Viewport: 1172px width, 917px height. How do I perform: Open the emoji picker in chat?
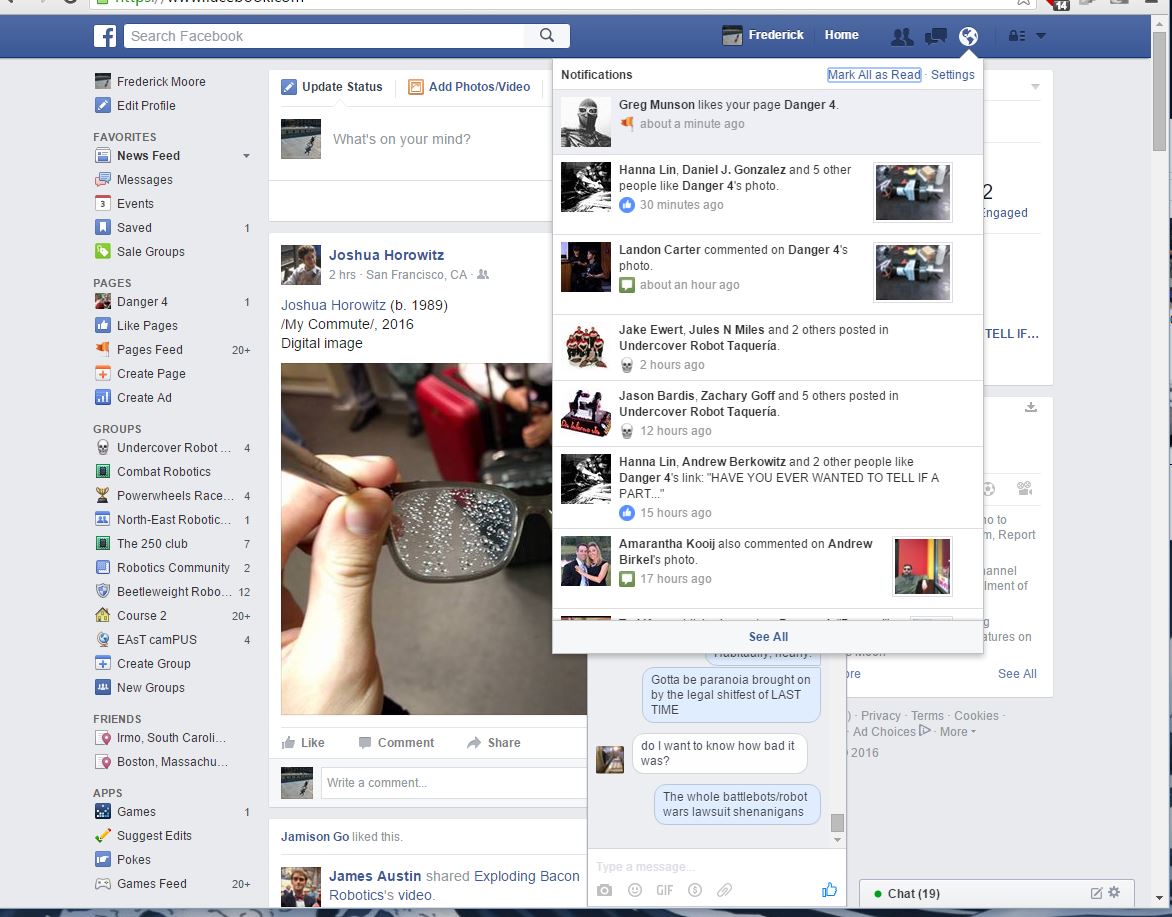click(x=634, y=890)
